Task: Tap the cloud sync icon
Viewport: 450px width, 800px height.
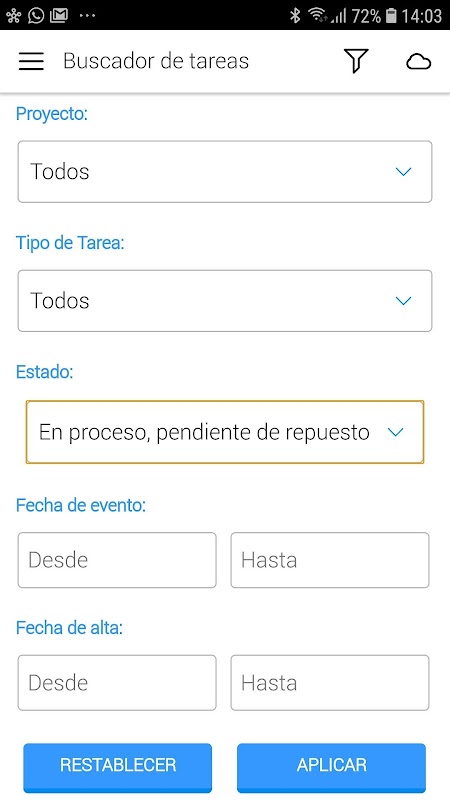Action: click(x=418, y=62)
